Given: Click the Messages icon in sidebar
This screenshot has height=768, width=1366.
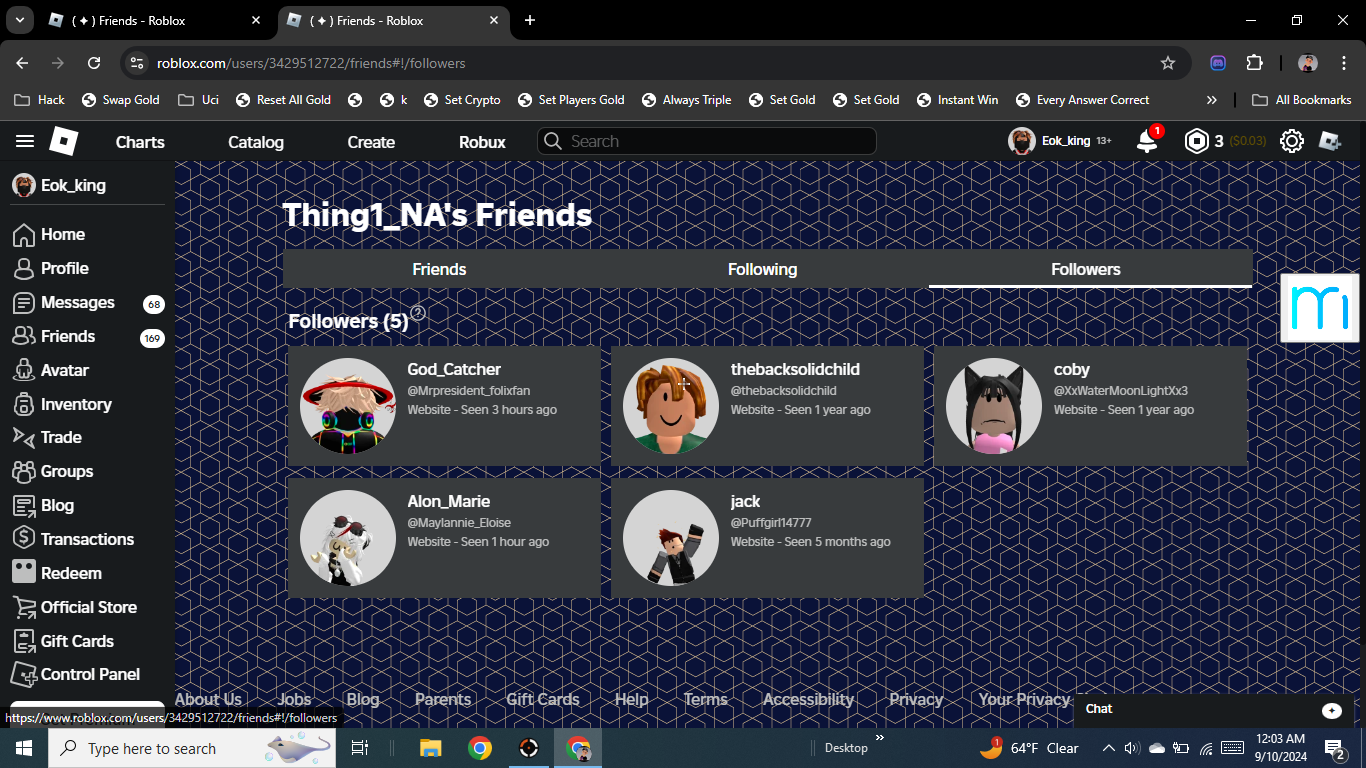Looking at the screenshot, I should pyautogui.click(x=24, y=303).
